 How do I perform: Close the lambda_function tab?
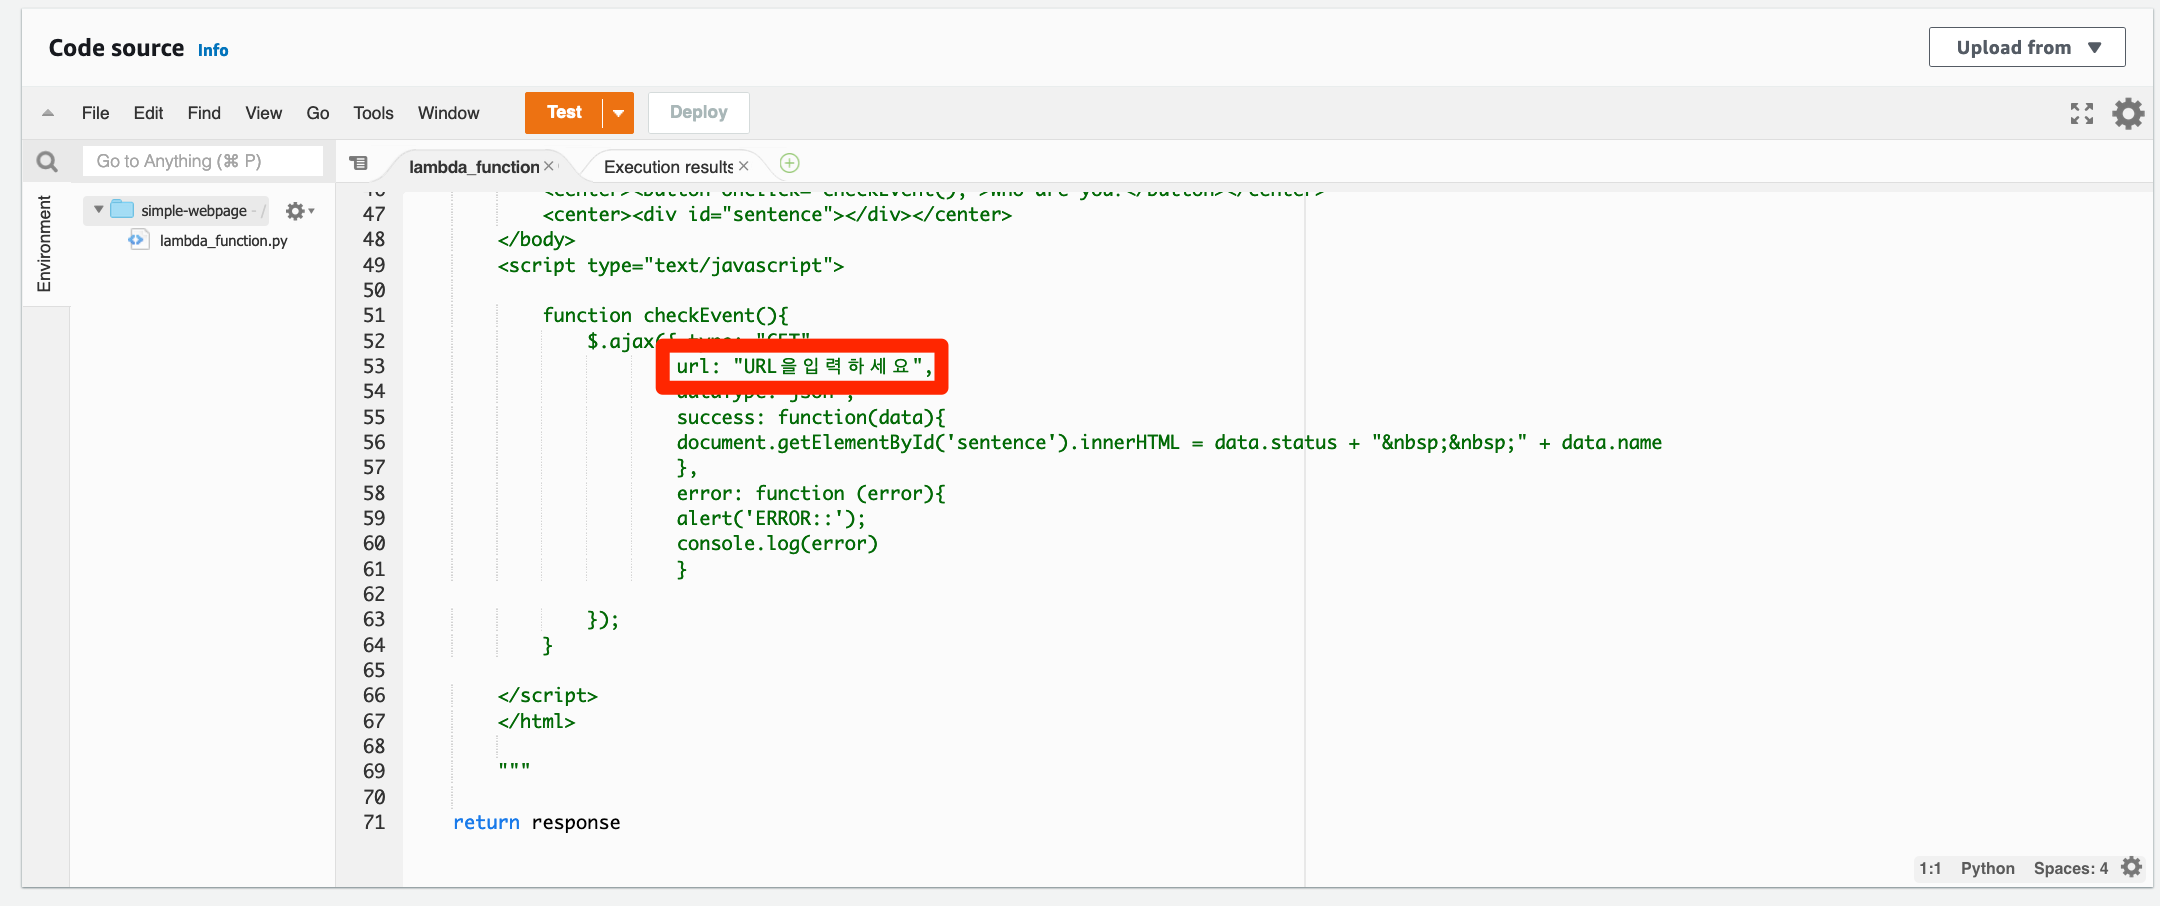point(549,166)
